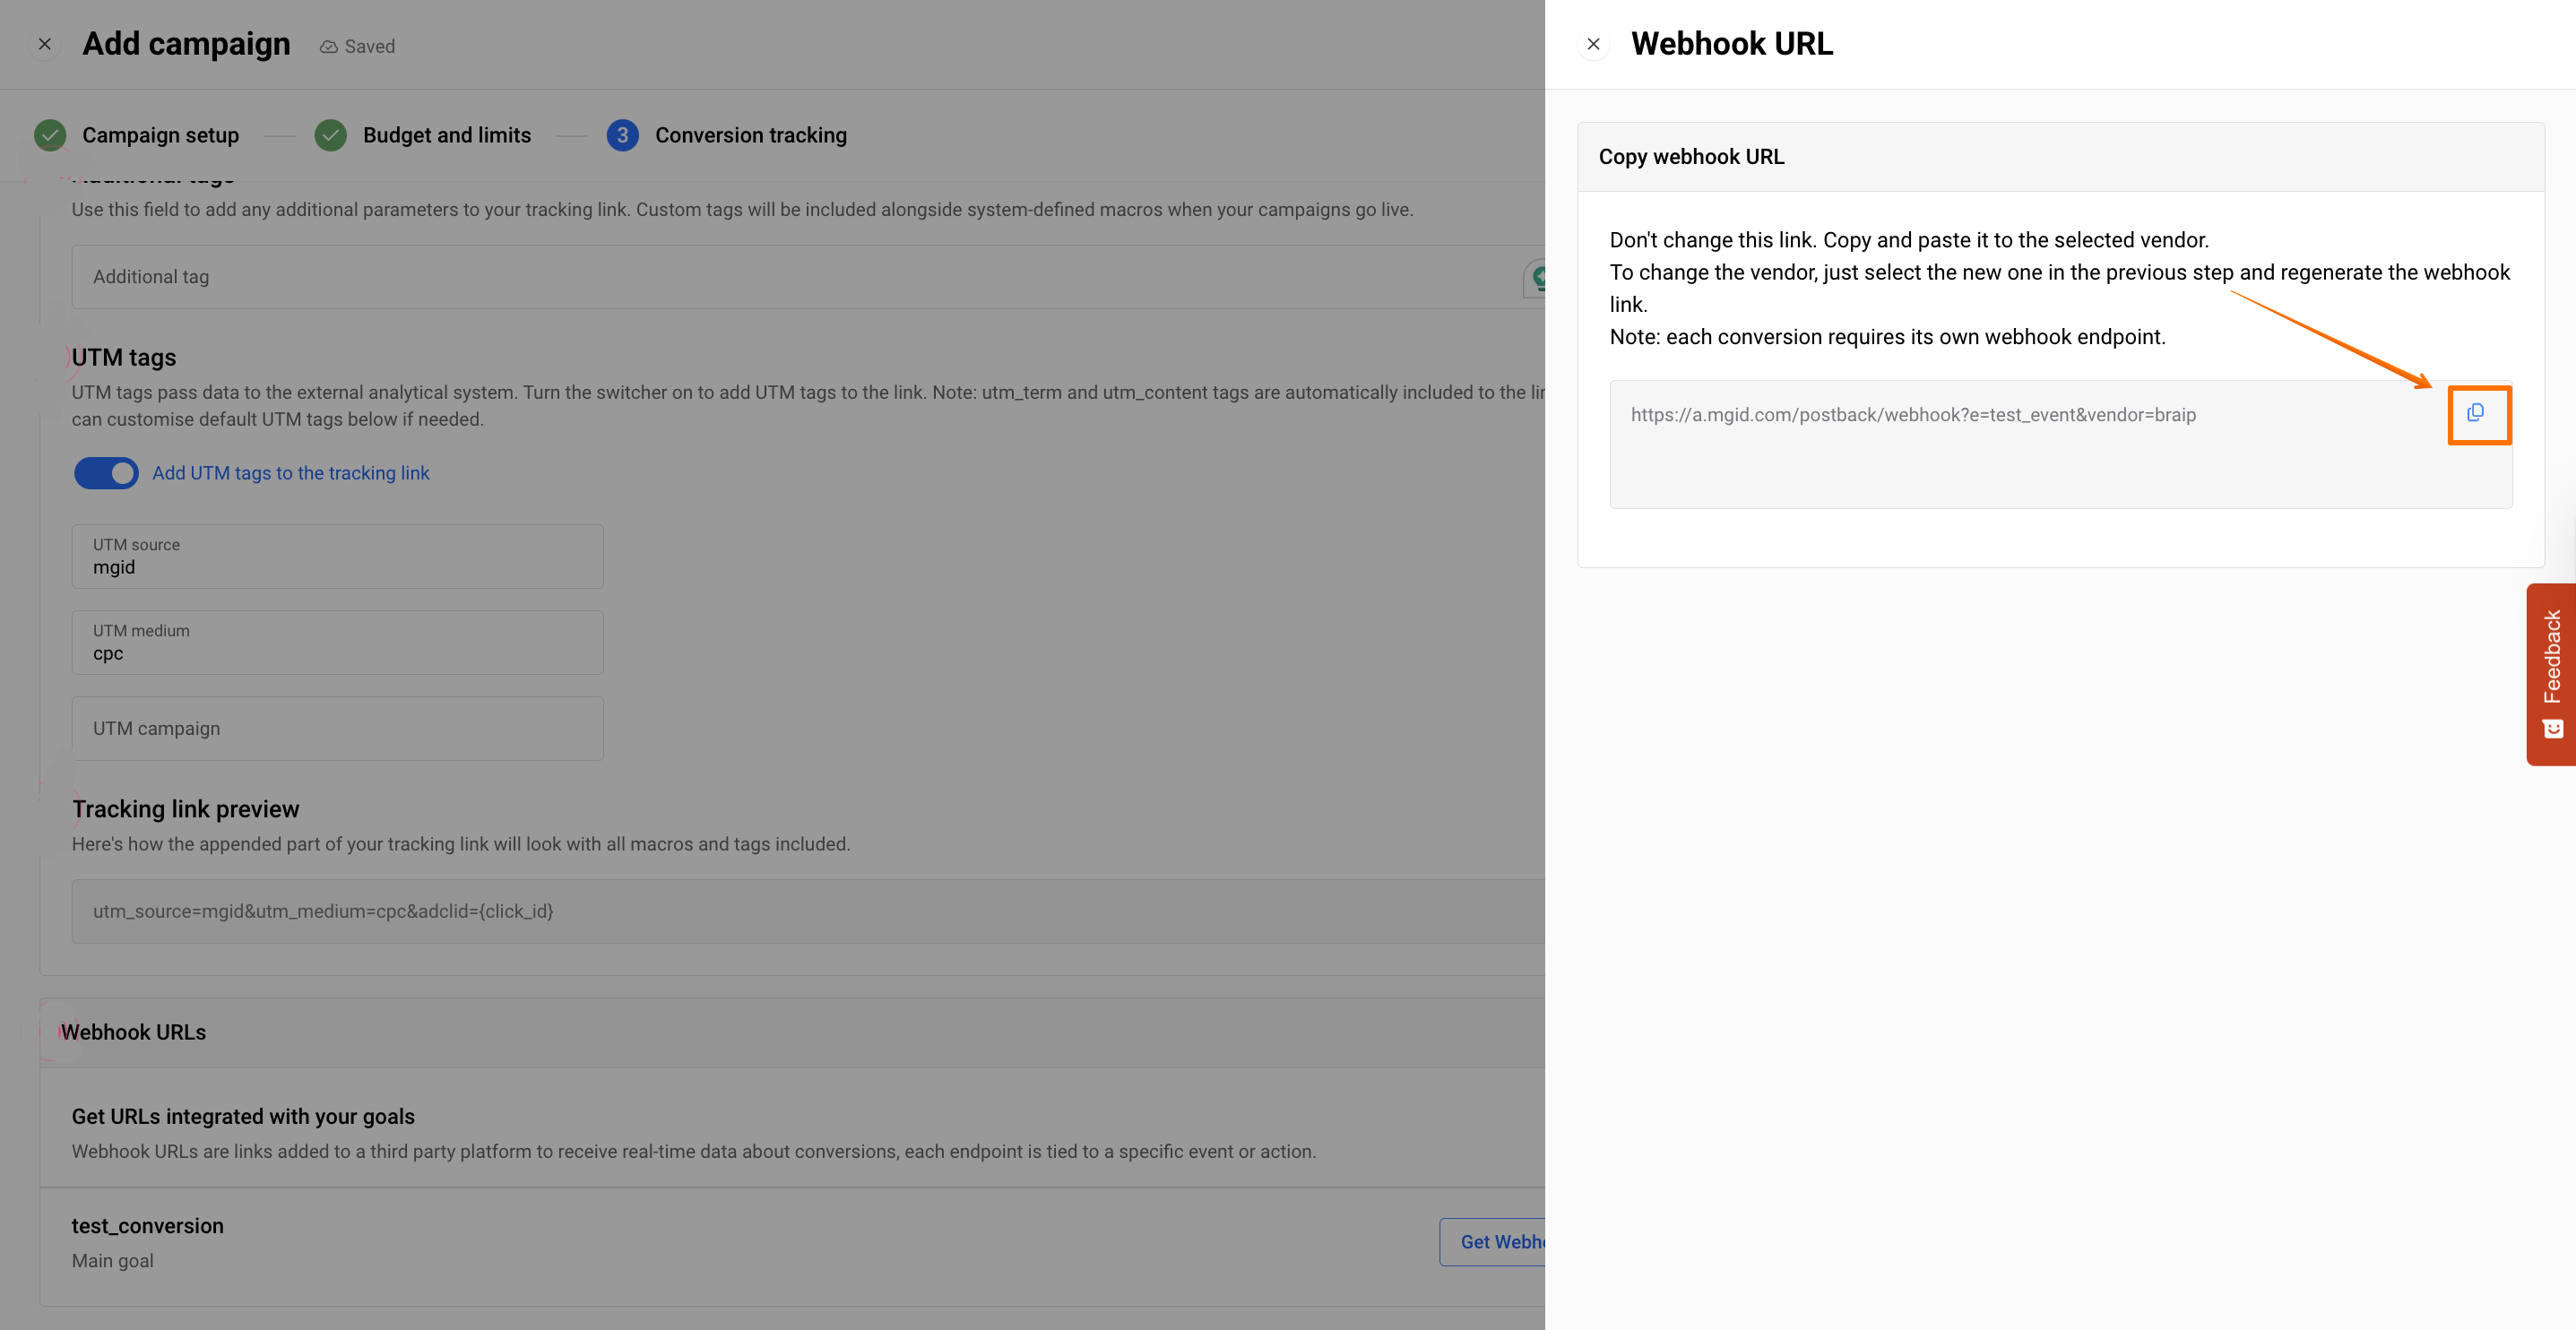Select the Conversion tracking step

(750, 135)
